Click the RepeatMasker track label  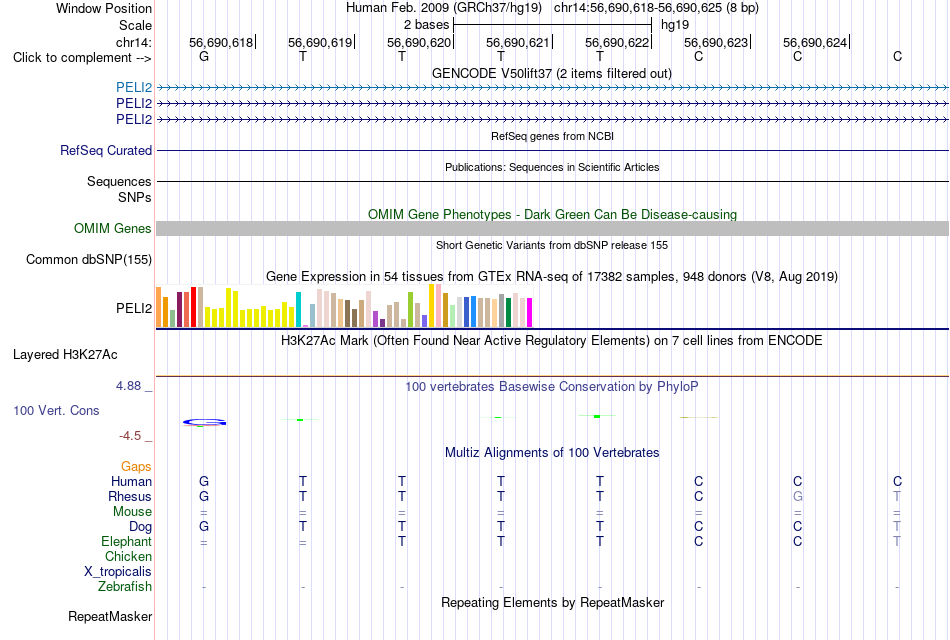tap(110, 616)
